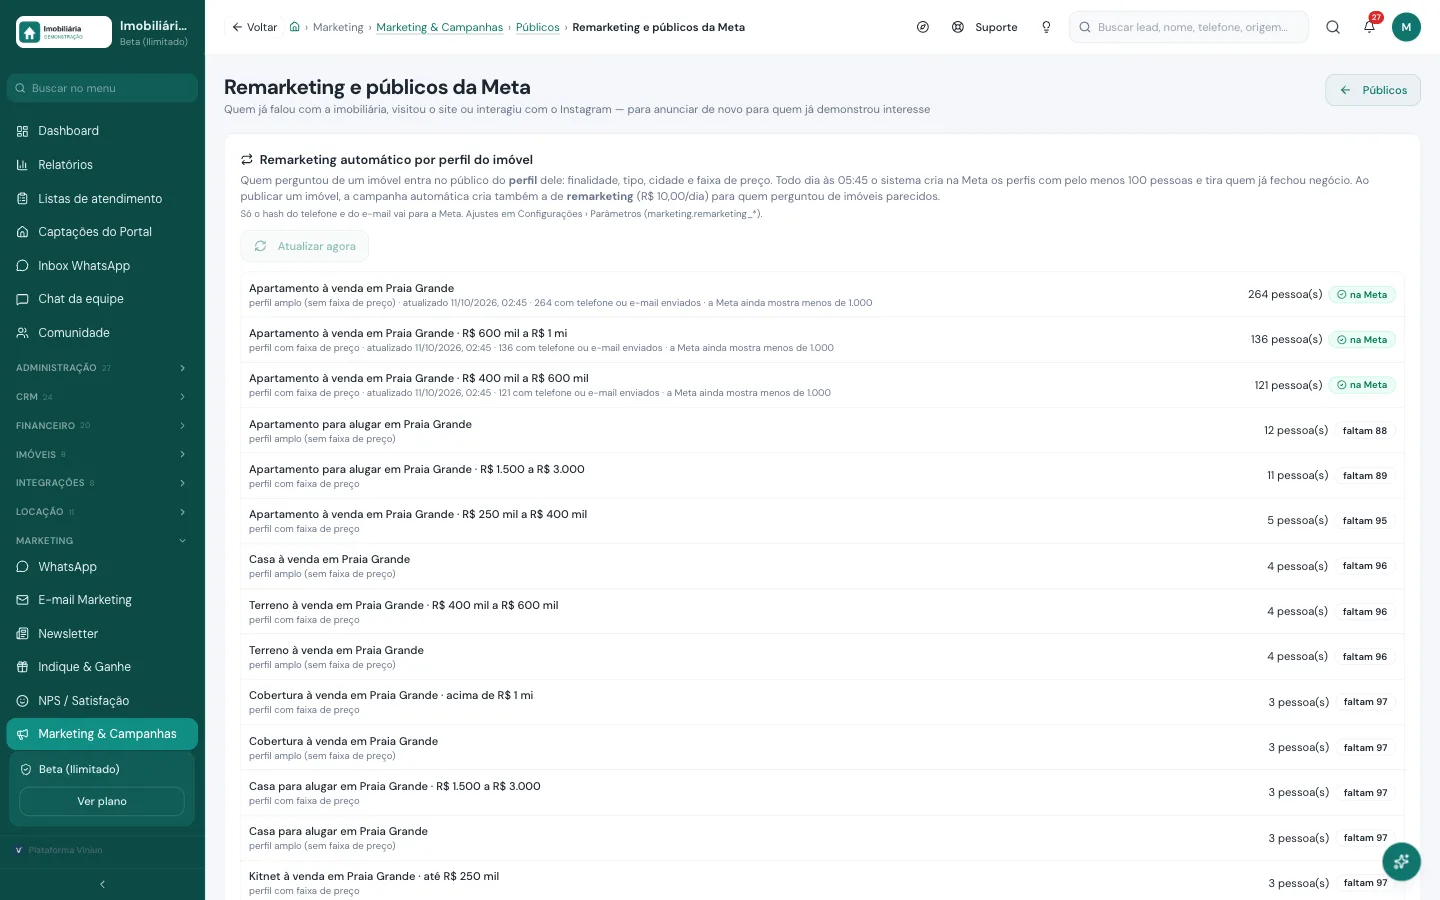The height and width of the screenshot is (900, 1440).
Task: Open the lightbulb tips icon
Action: [1046, 27]
